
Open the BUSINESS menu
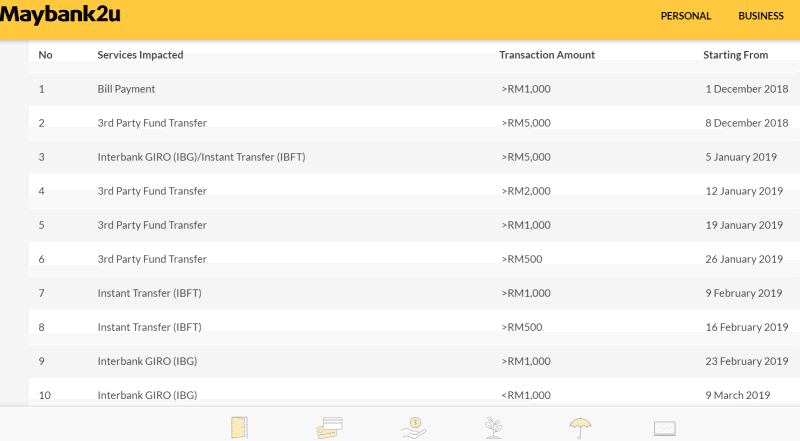[760, 16]
